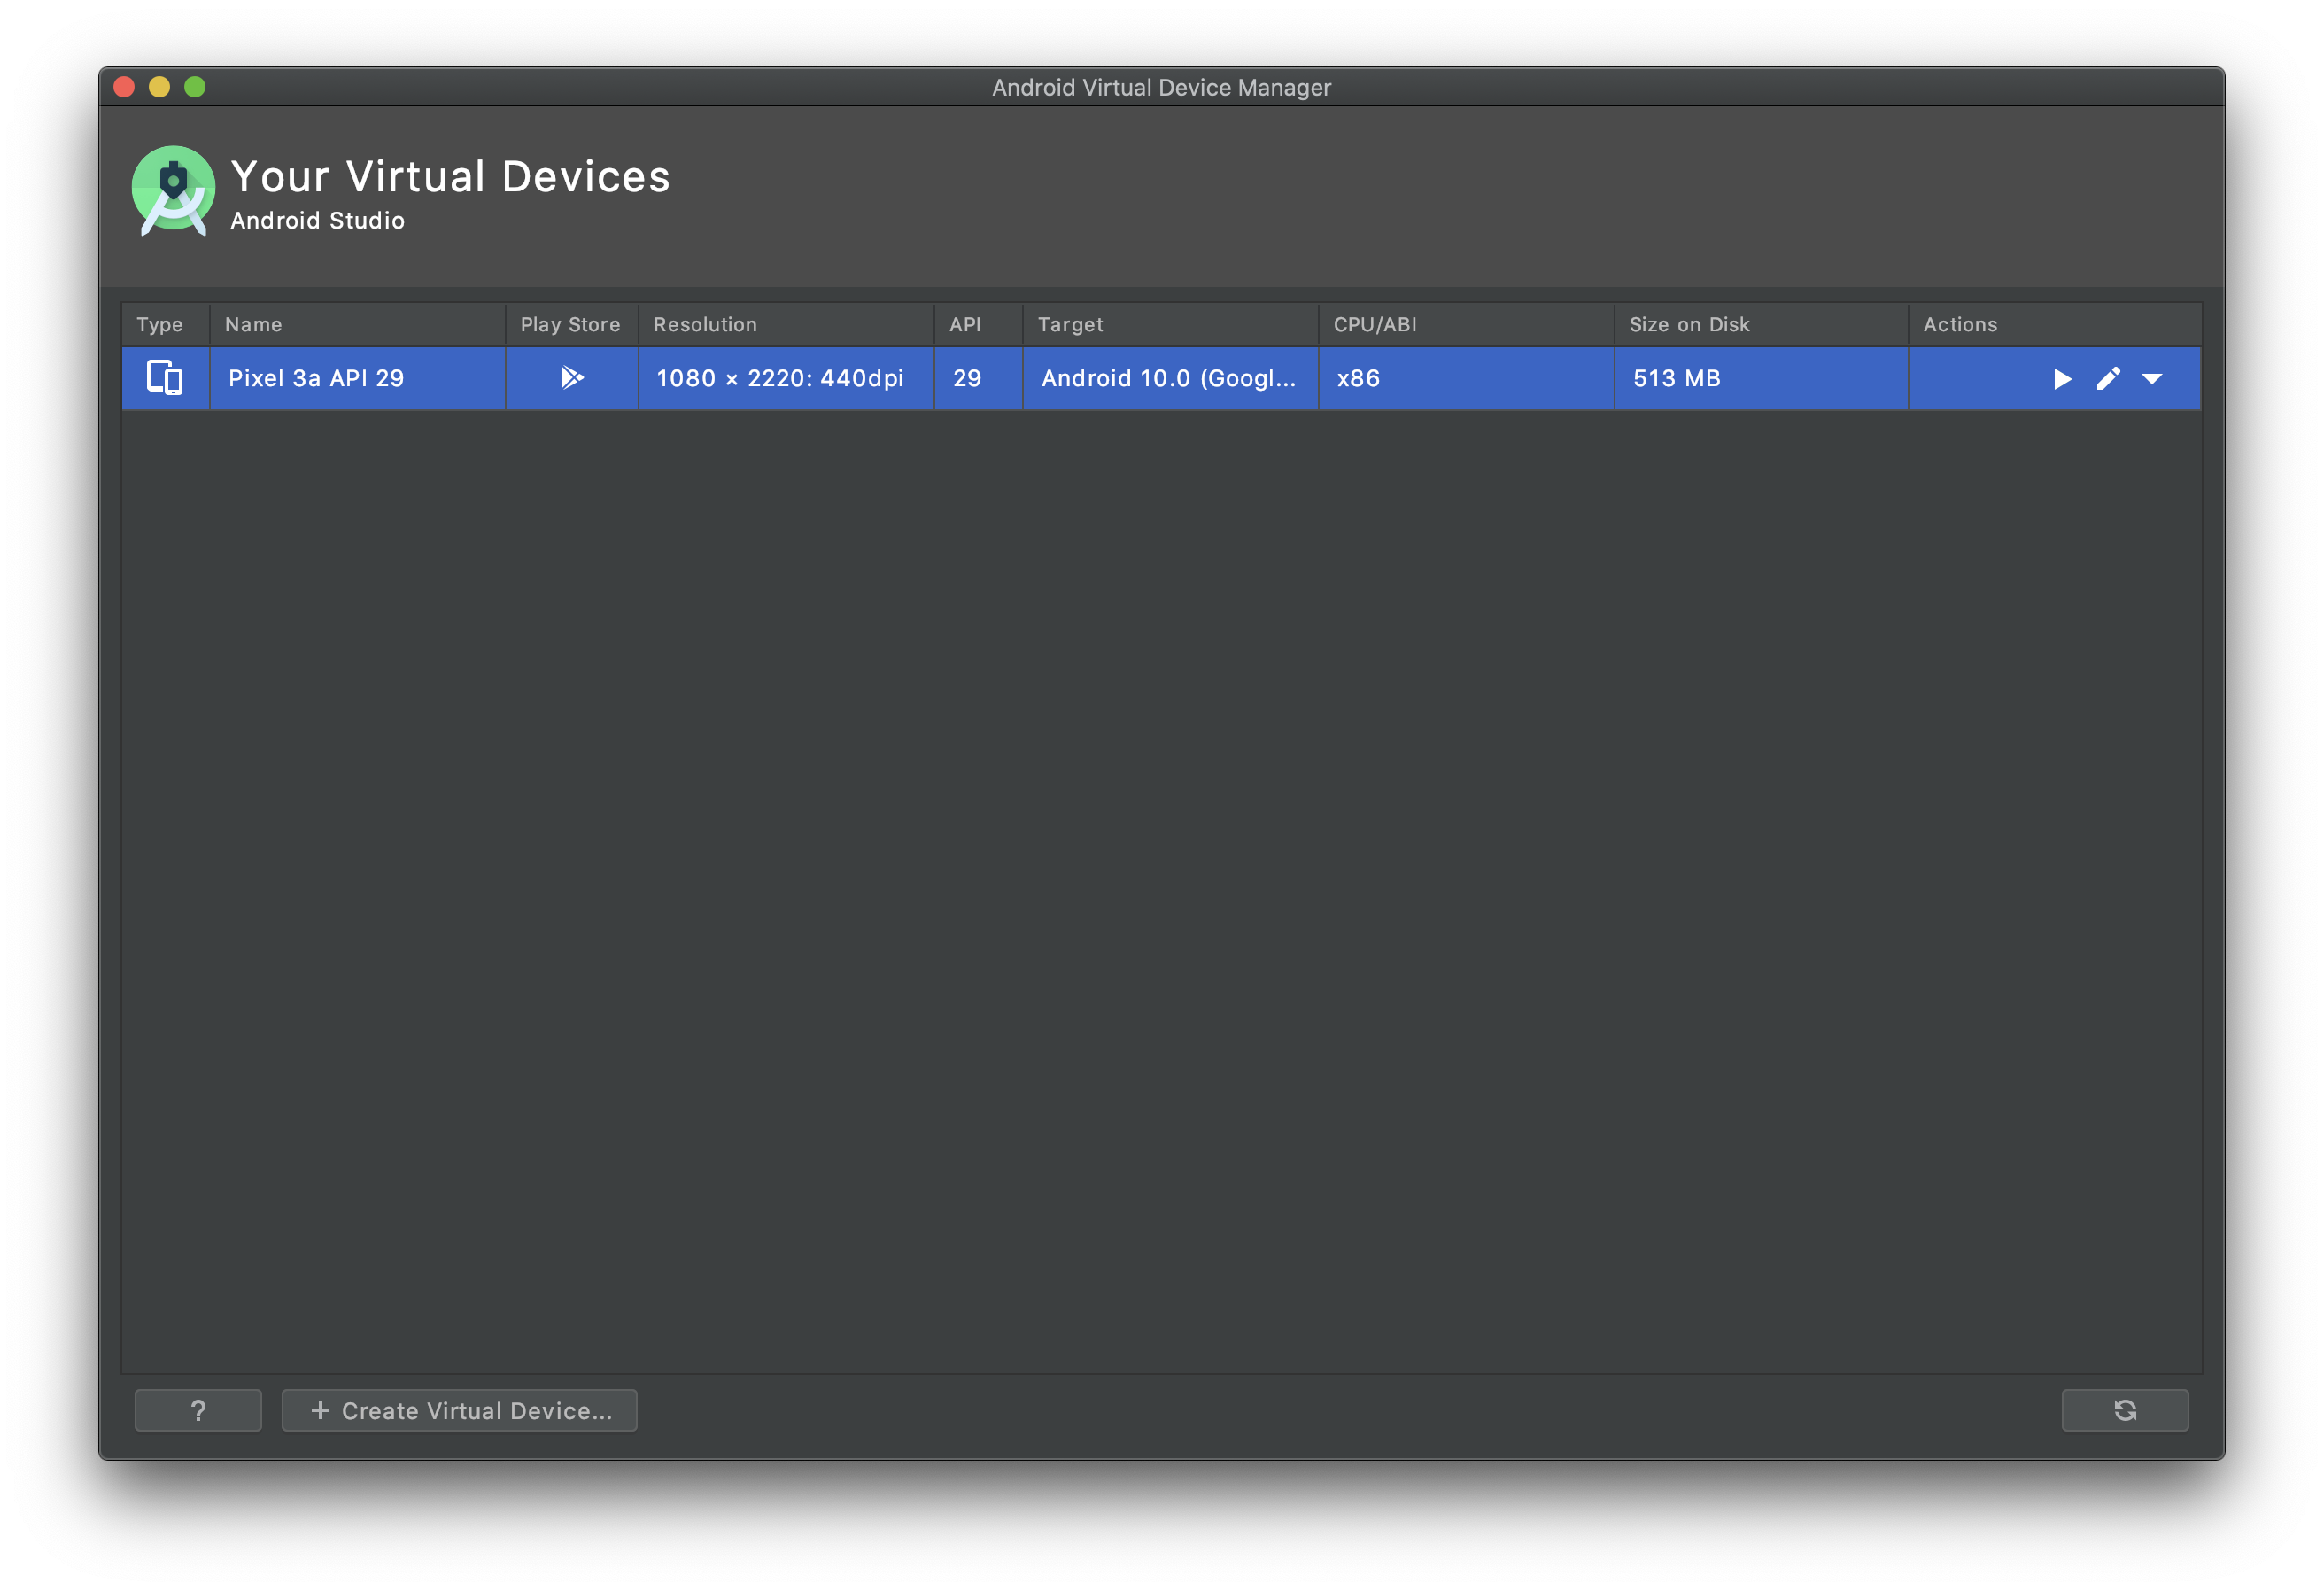Click the Target column header
Image resolution: width=2324 pixels, height=1591 pixels.
click(1070, 325)
